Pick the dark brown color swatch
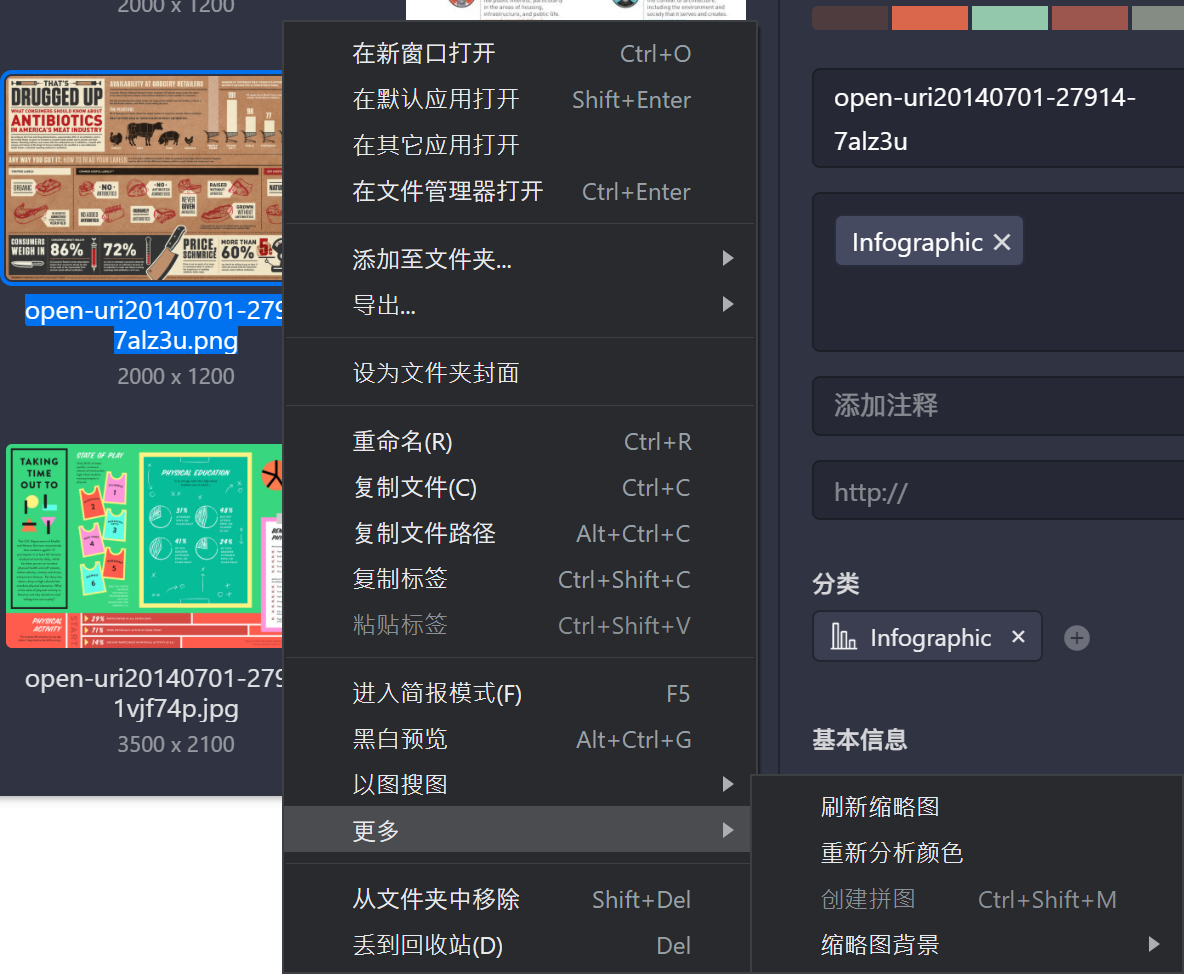This screenshot has height=974, width=1184. click(x=850, y=17)
